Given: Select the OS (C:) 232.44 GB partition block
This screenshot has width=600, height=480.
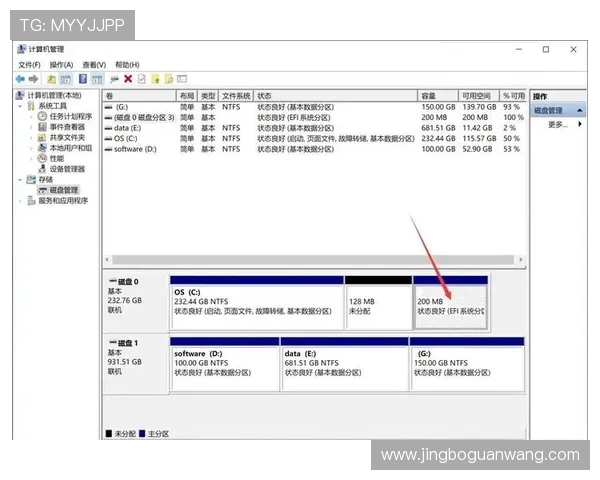Looking at the screenshot, I should (257, 302).
